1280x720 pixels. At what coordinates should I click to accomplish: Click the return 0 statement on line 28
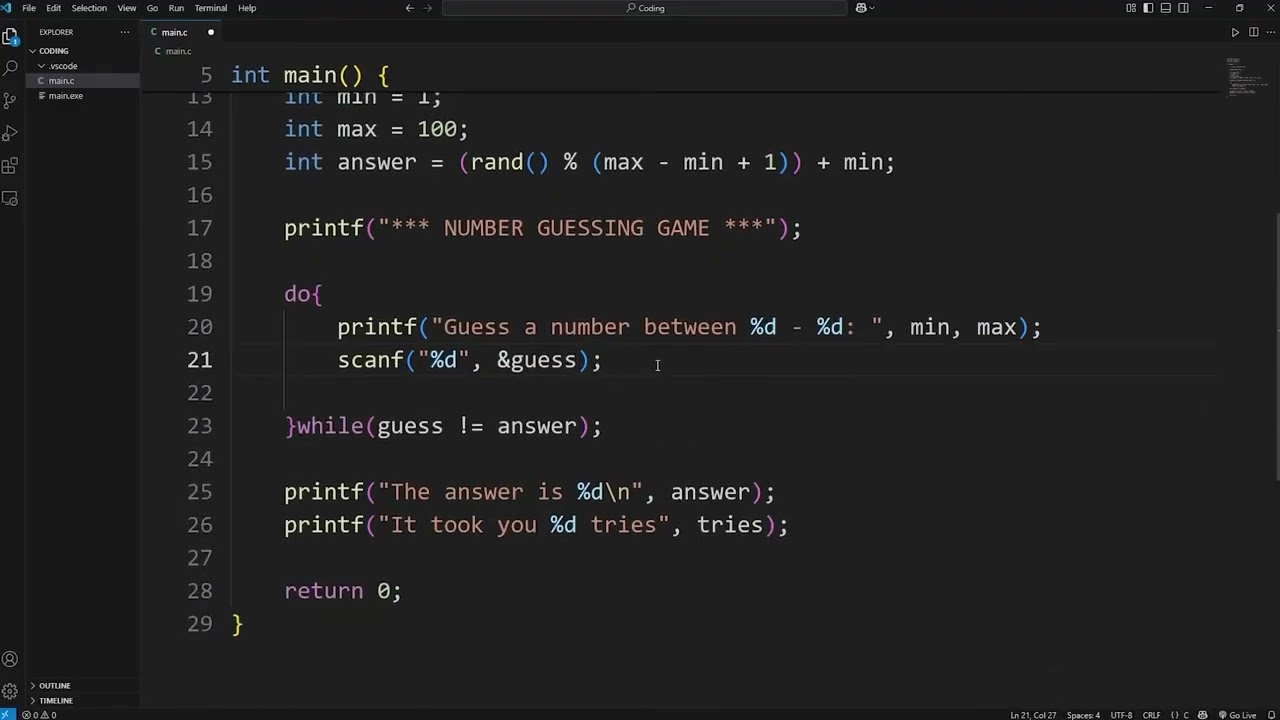coord(343,591)
